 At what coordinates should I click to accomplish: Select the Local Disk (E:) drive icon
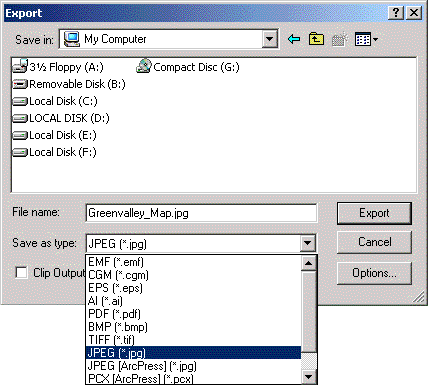point(20,135)
